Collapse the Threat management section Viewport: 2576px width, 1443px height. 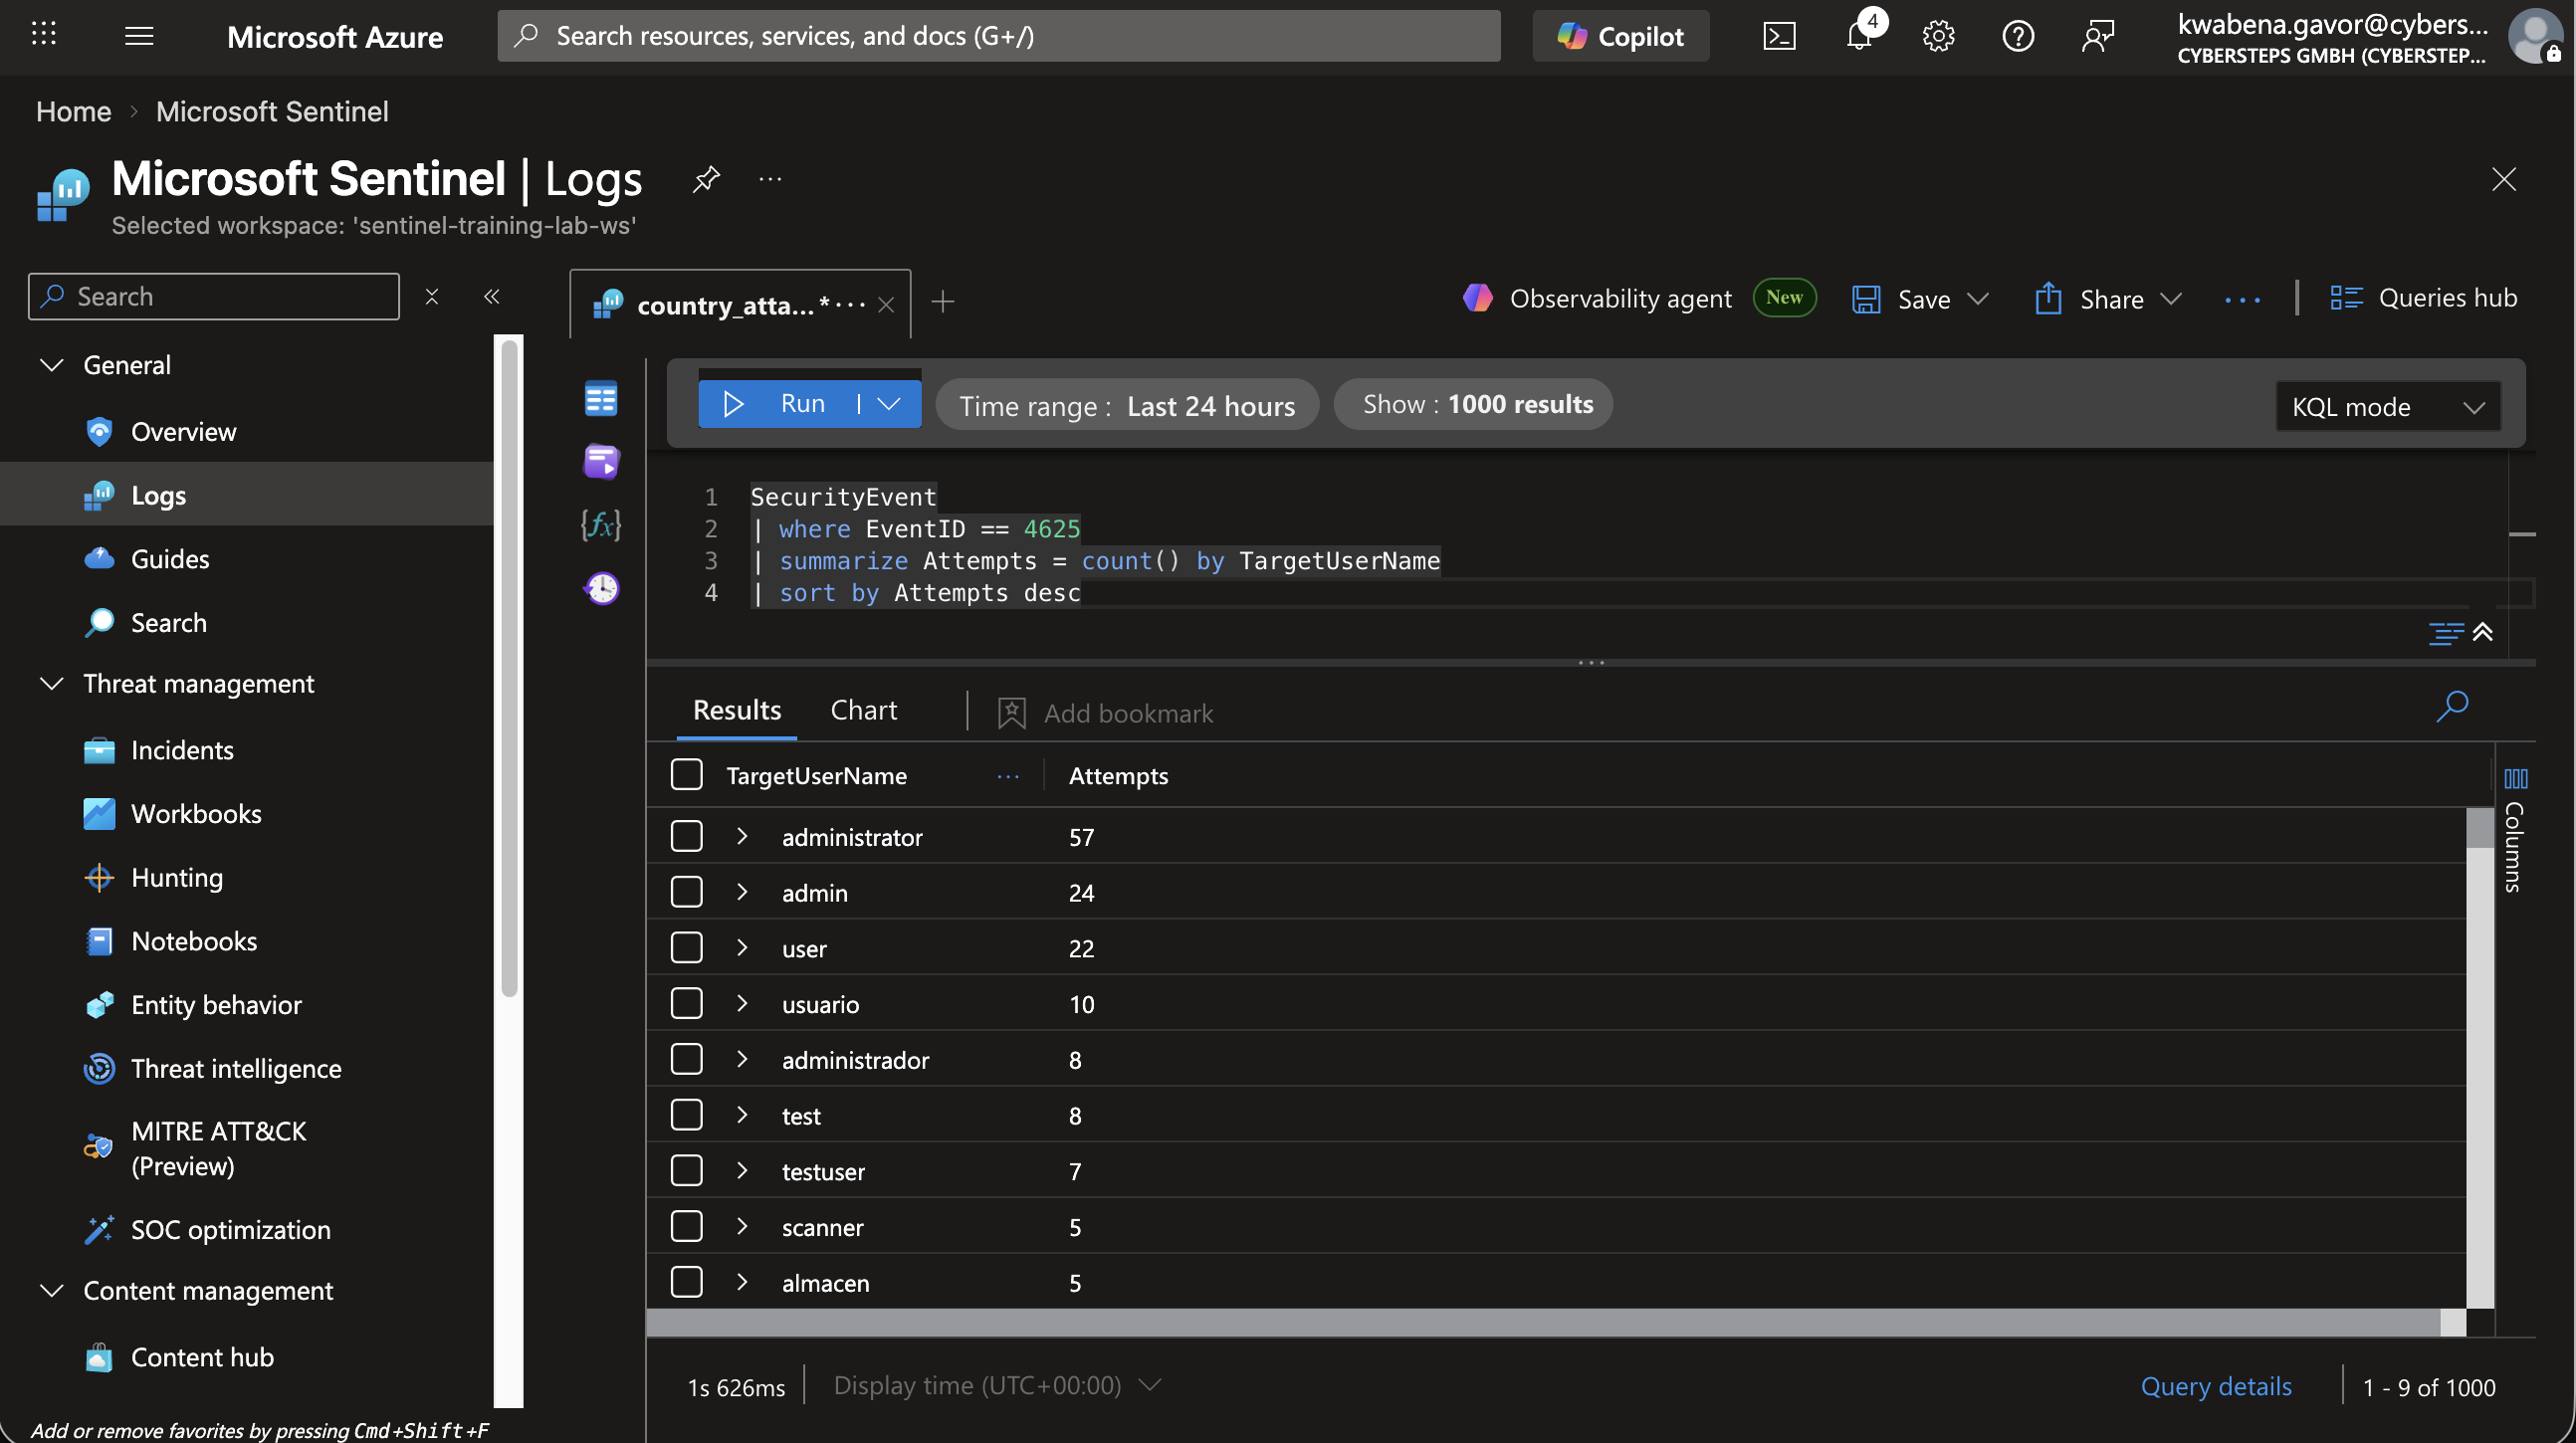click(52, 683)
